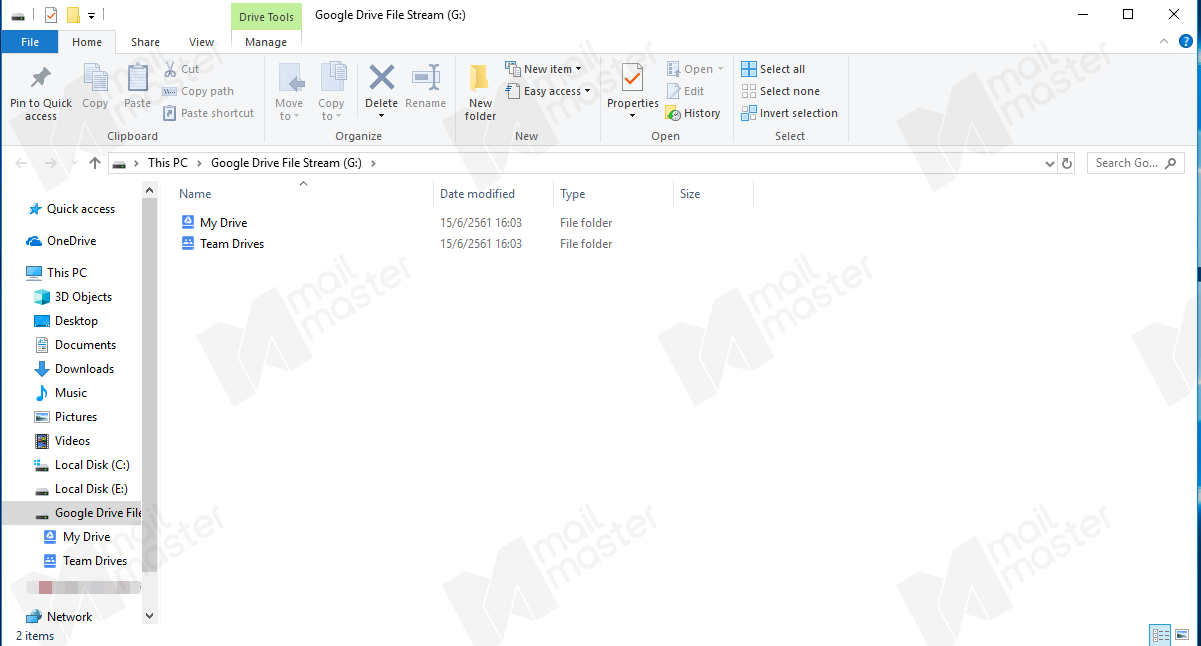Open the Help question mark icon

(x=1186, y=41)
